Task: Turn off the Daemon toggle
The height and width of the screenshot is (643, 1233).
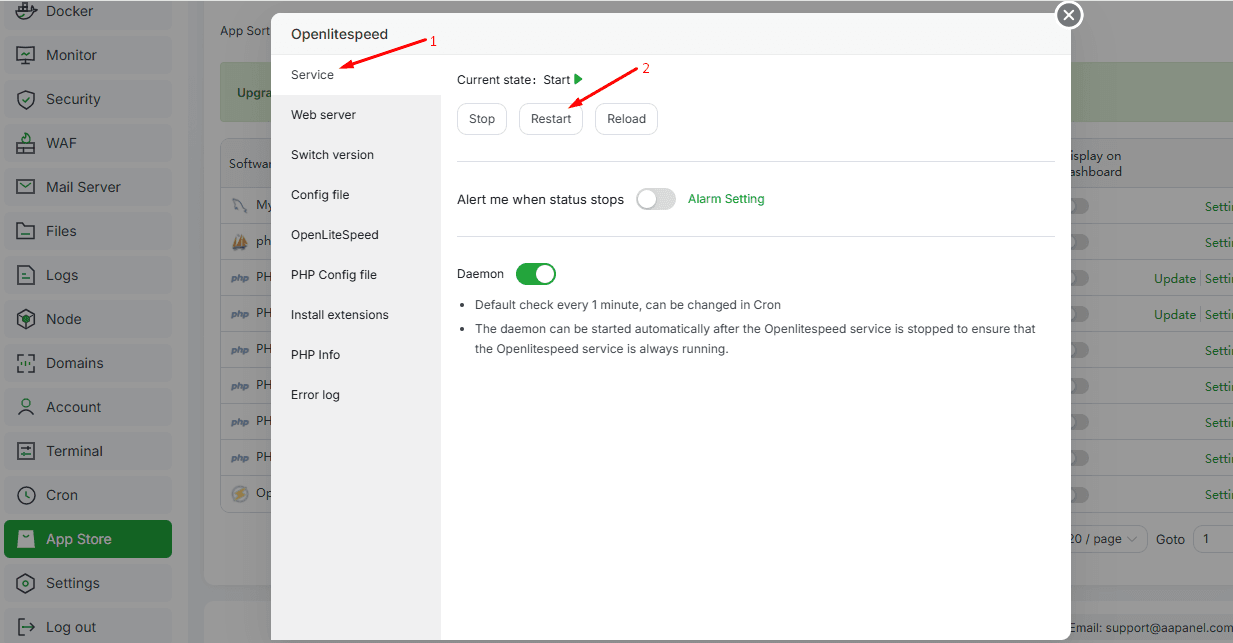Action: tap(535, 274)
